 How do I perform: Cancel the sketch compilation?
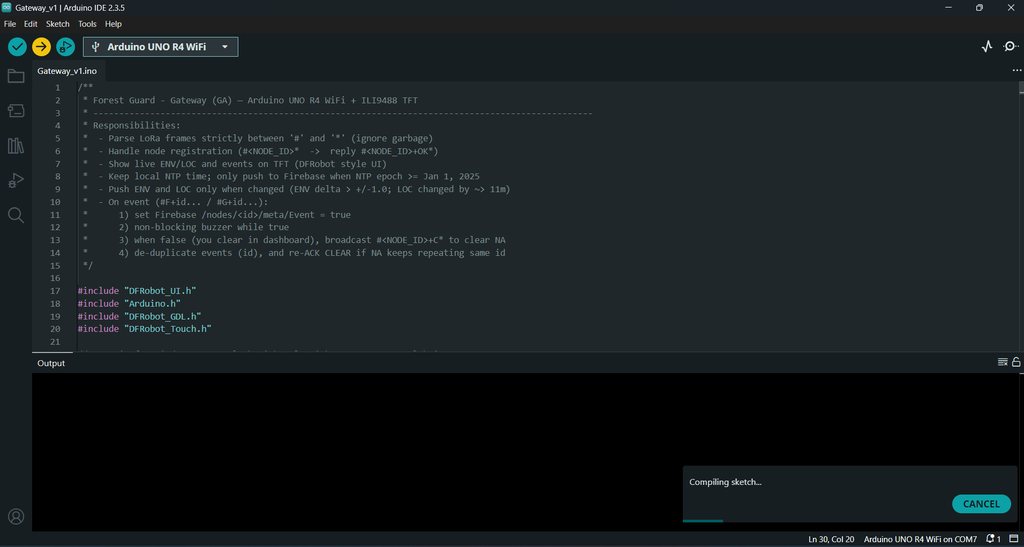pos(981,504)
